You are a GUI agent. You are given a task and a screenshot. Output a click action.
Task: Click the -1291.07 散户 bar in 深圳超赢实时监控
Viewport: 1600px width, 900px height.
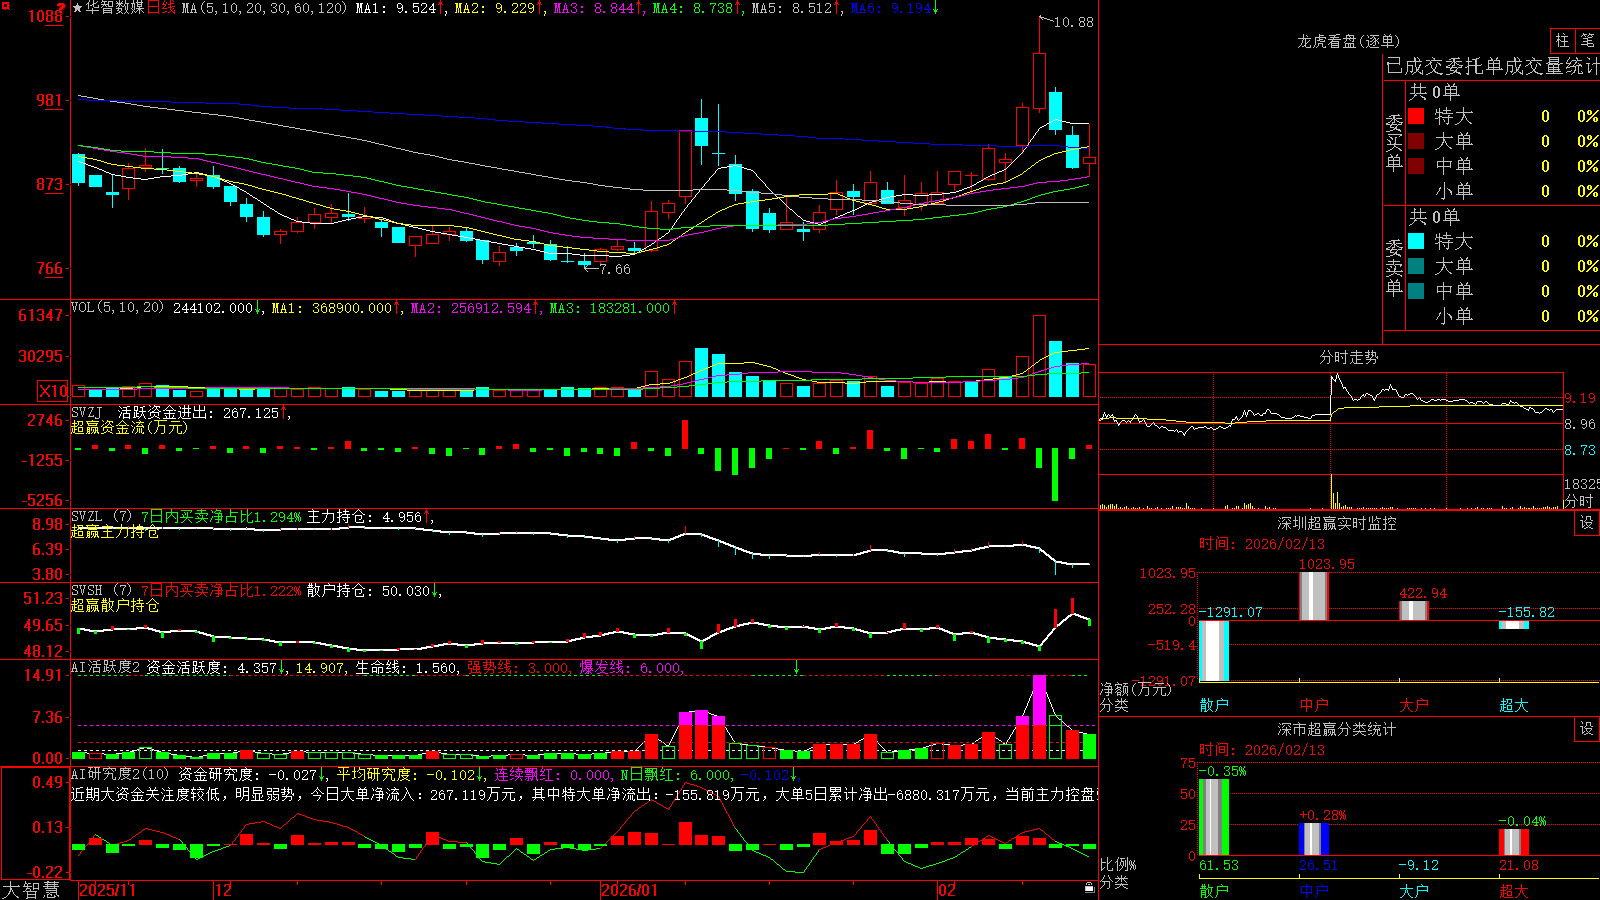[x=1214, y=651]
